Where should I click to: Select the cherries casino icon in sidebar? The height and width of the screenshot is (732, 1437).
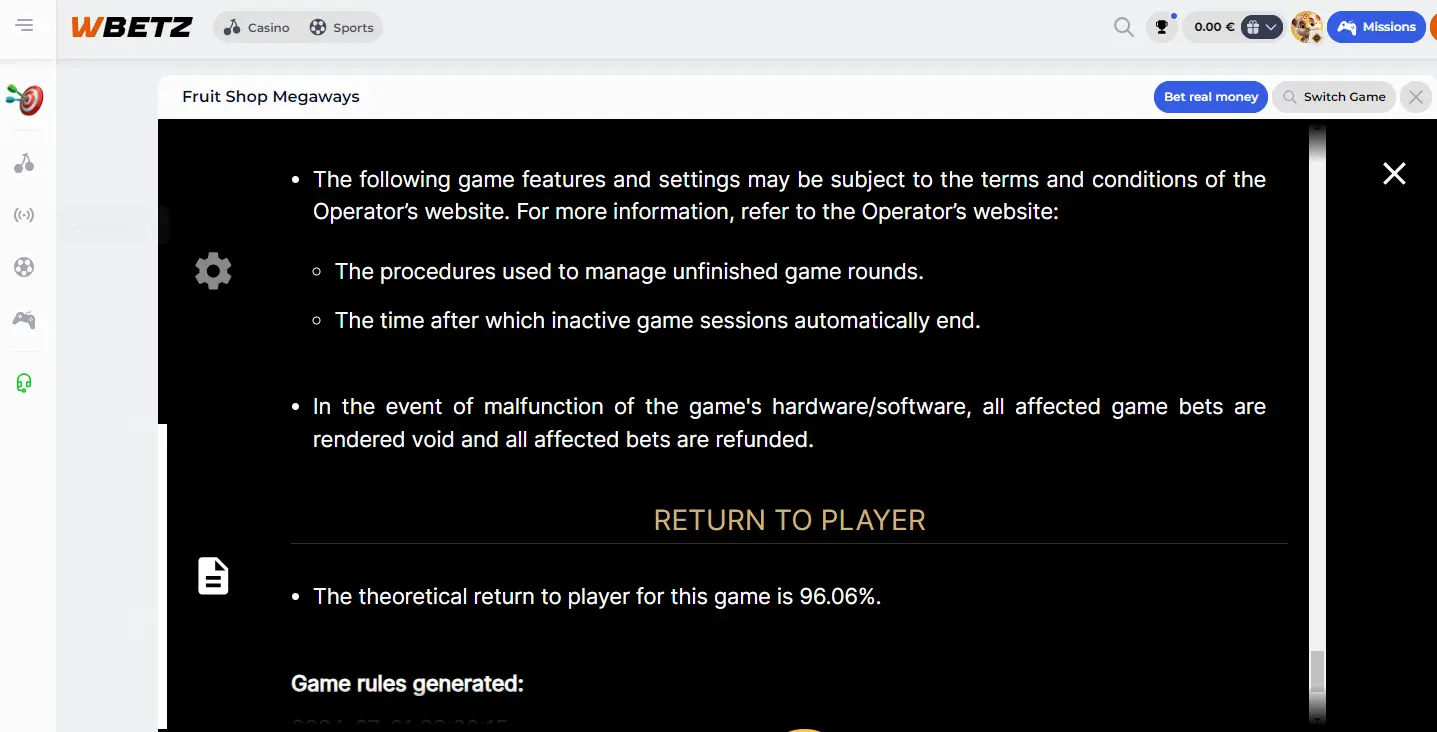coord(25,163)
